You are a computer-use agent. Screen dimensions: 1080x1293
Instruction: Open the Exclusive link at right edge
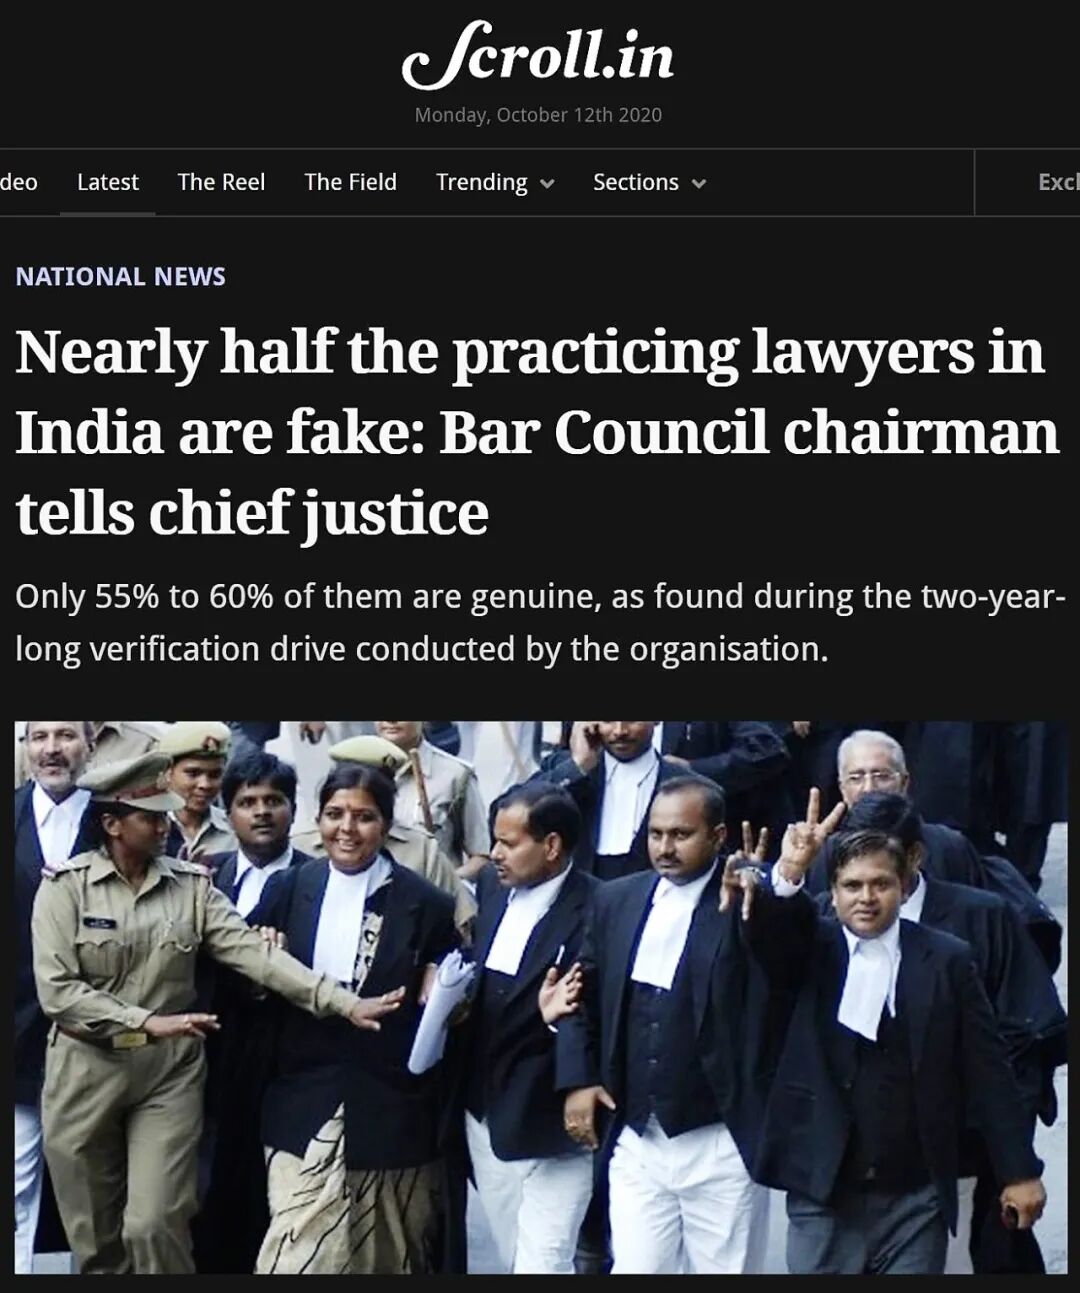[x=1058, y=182]
